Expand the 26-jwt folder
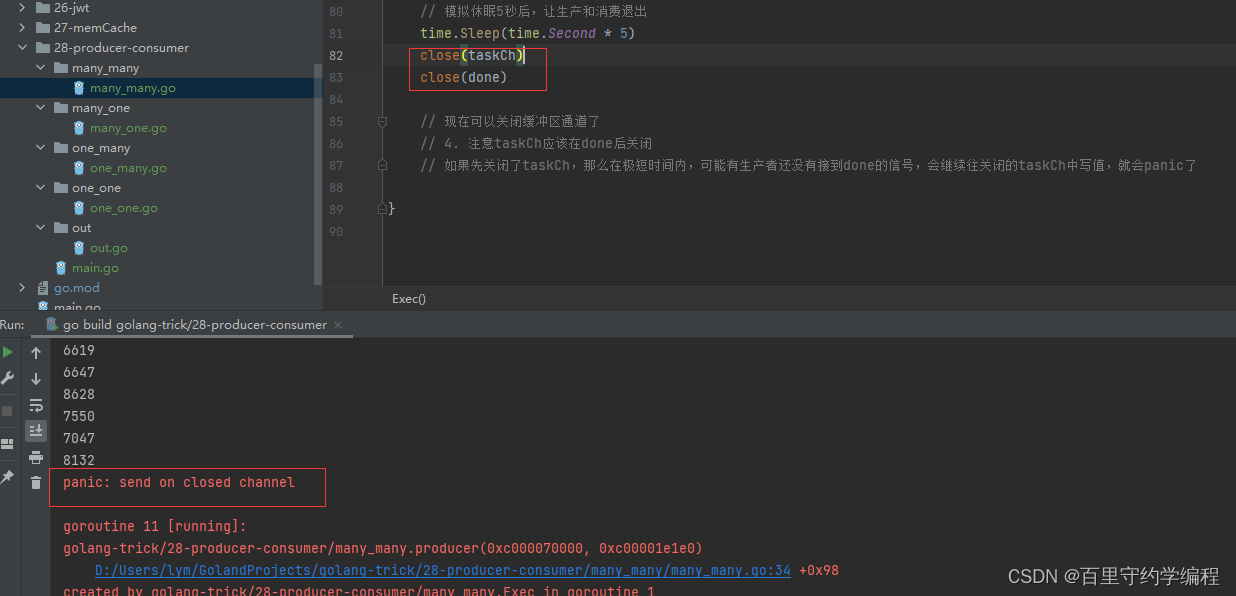This screenshot has height=596, width=1236. 23,7
